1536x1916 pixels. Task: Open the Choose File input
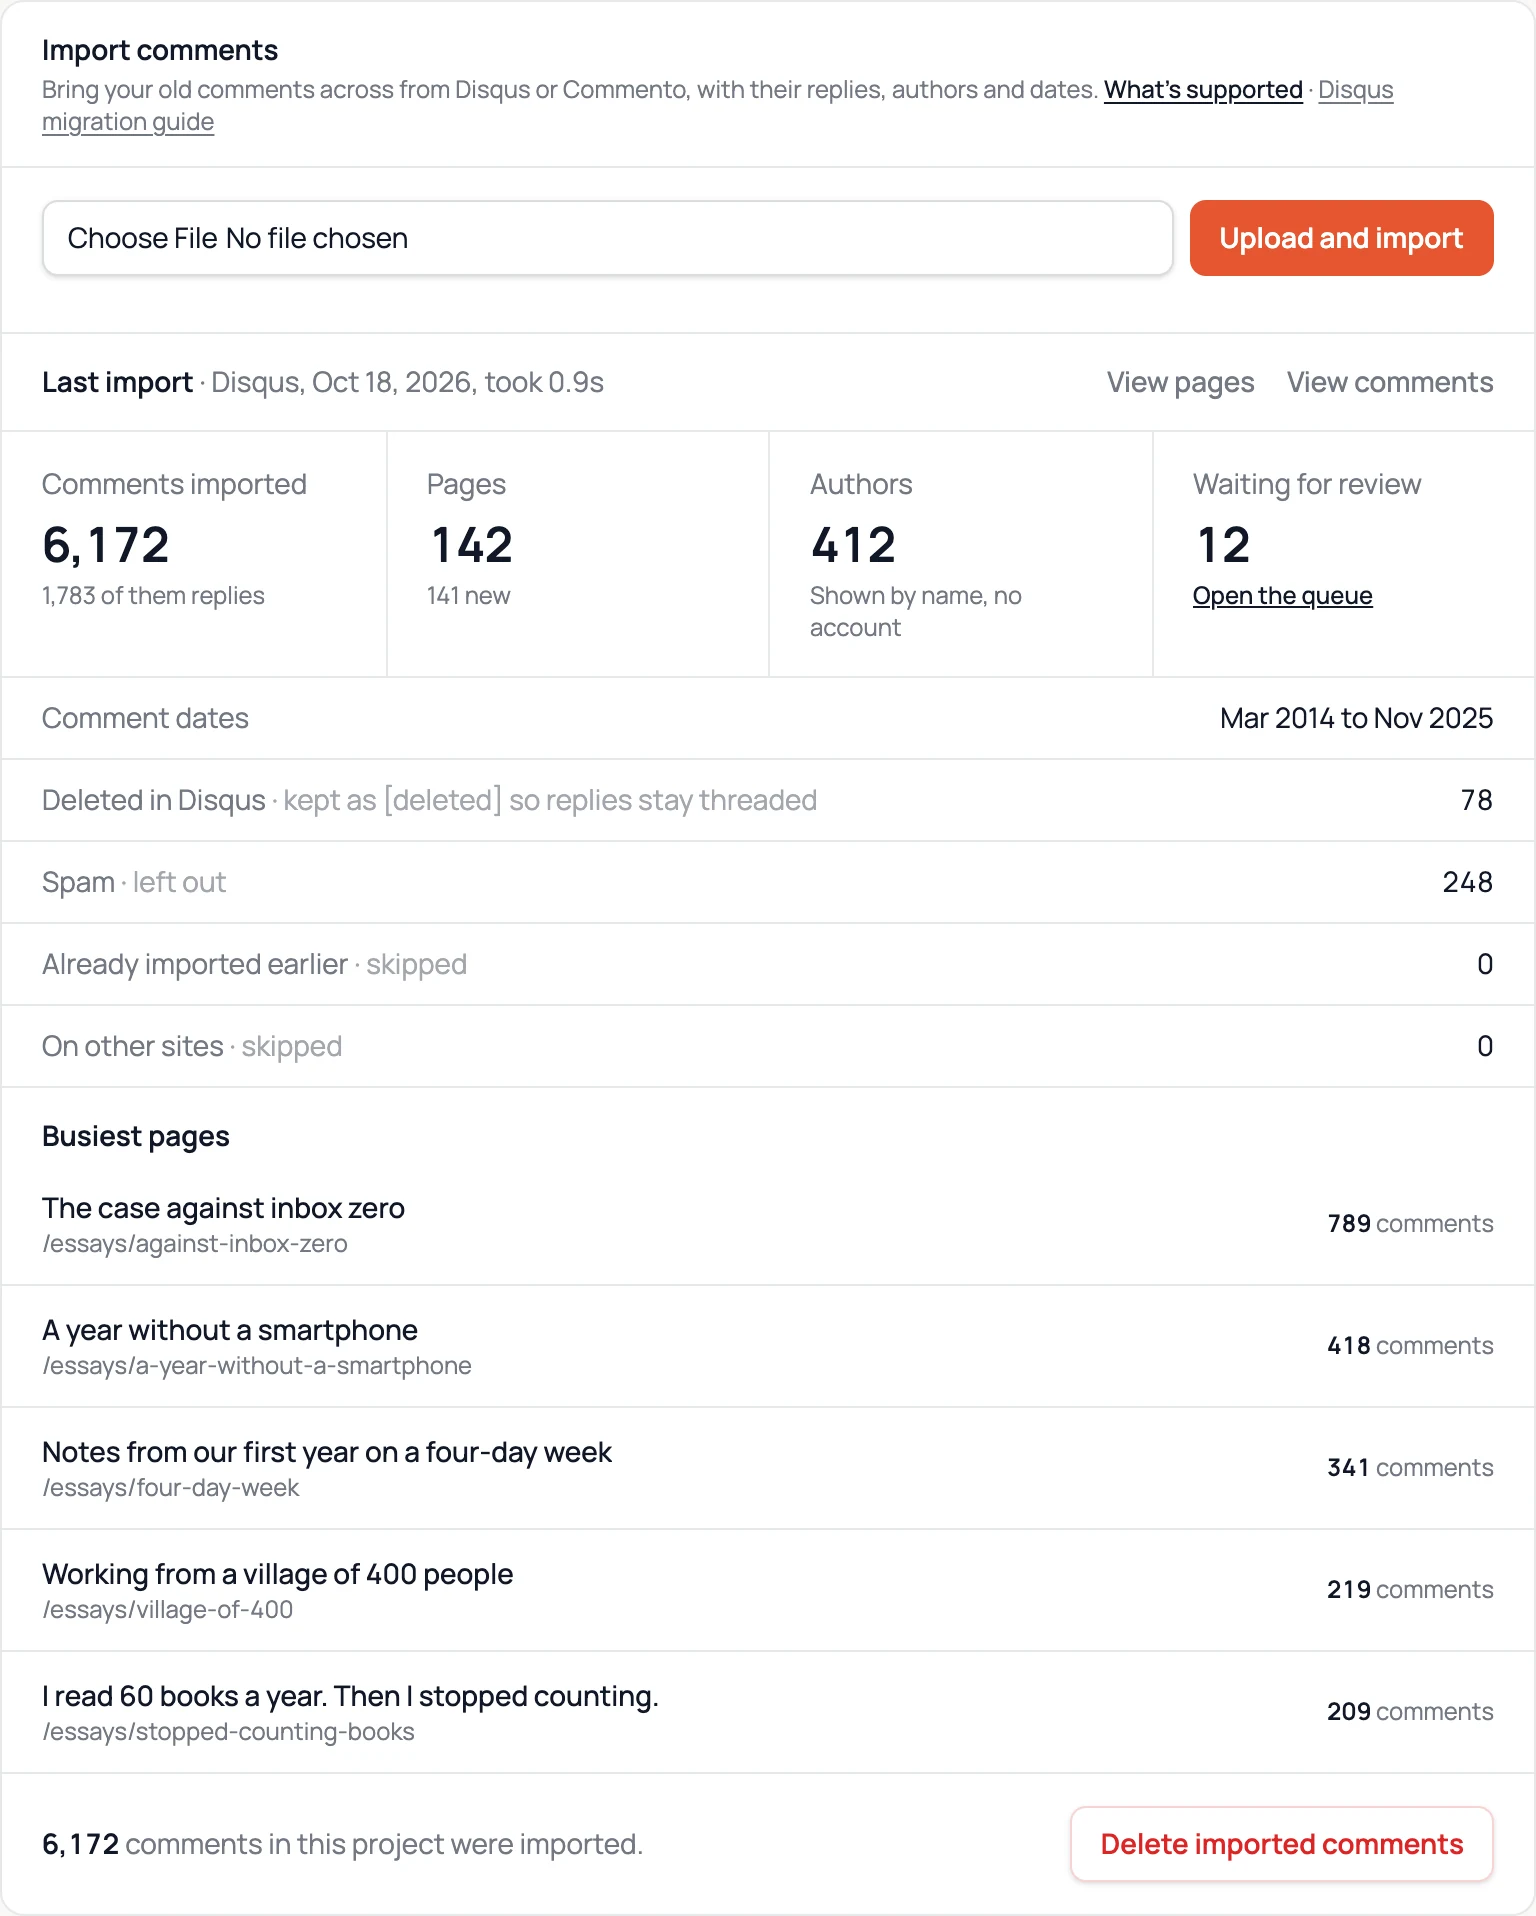pyautogui.click(x=607, y=238)
